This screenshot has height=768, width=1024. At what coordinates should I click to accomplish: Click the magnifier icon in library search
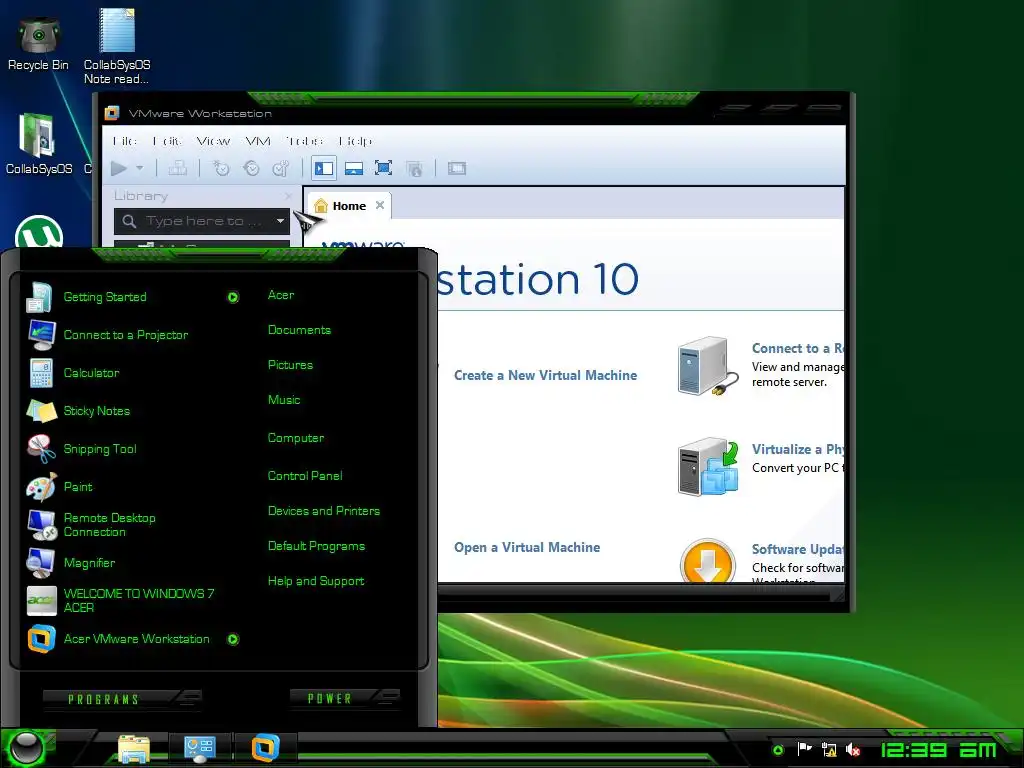coord(129,221)
